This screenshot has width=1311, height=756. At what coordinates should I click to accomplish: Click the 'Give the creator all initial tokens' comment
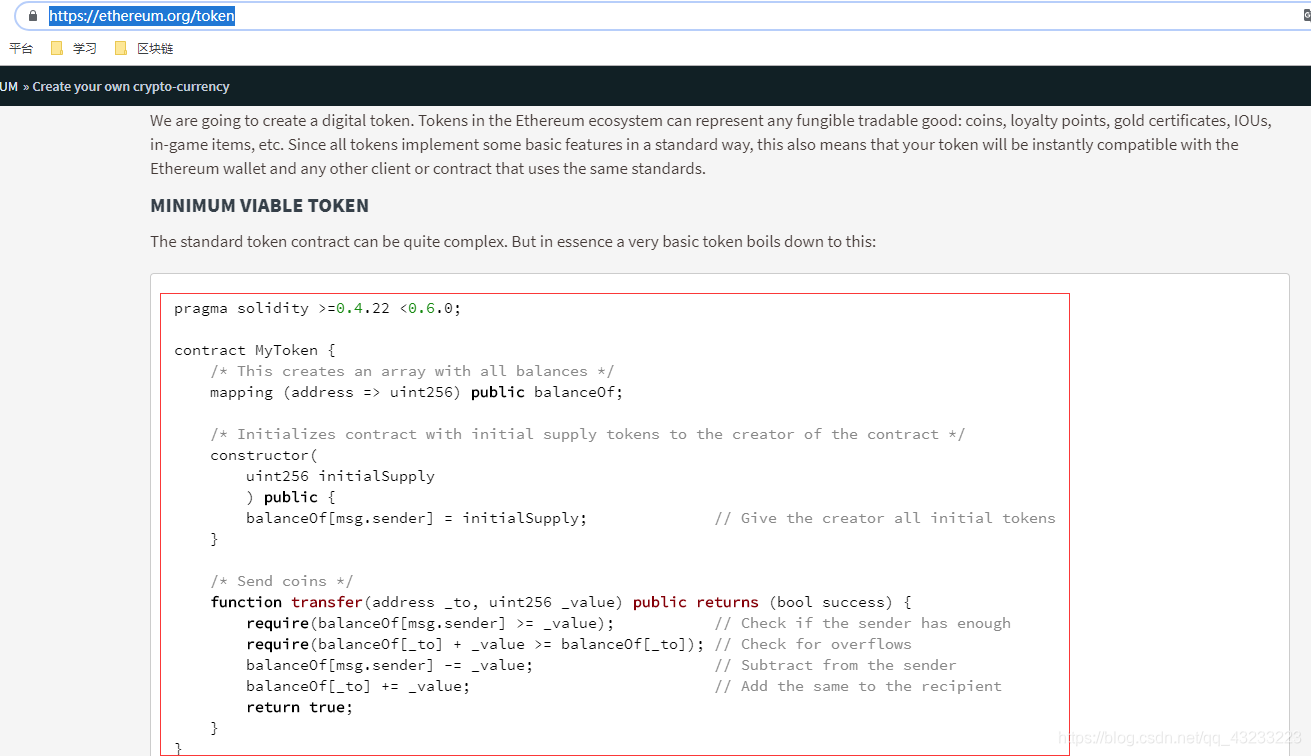click(x=885, y=518)
